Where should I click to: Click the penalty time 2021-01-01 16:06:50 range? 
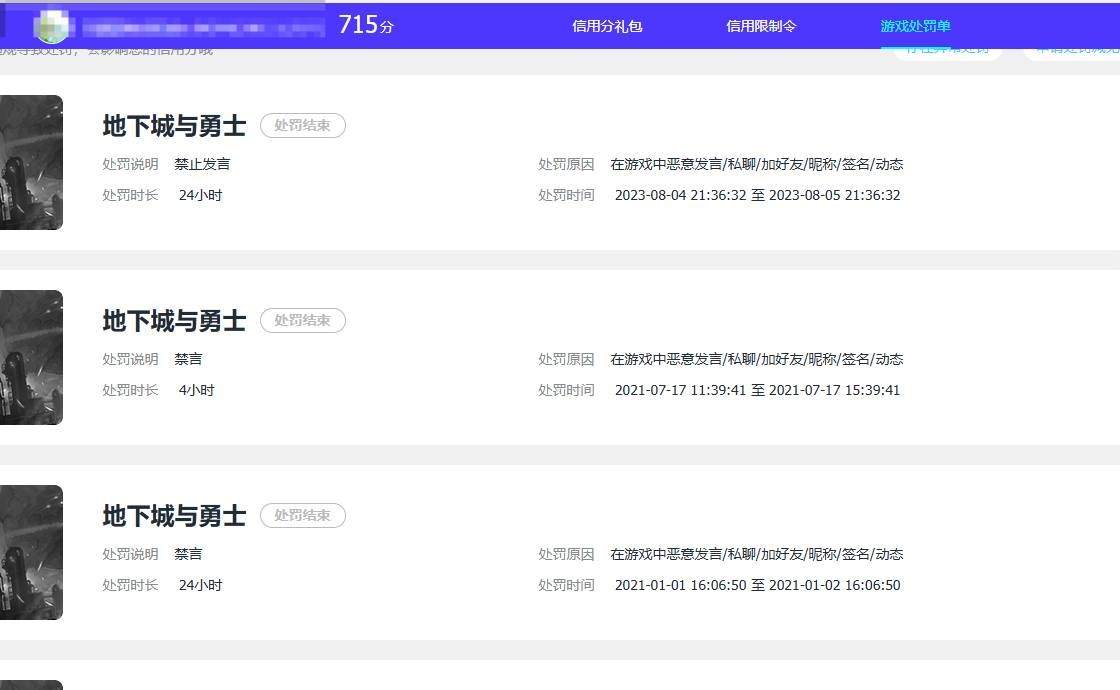(757, 585)
